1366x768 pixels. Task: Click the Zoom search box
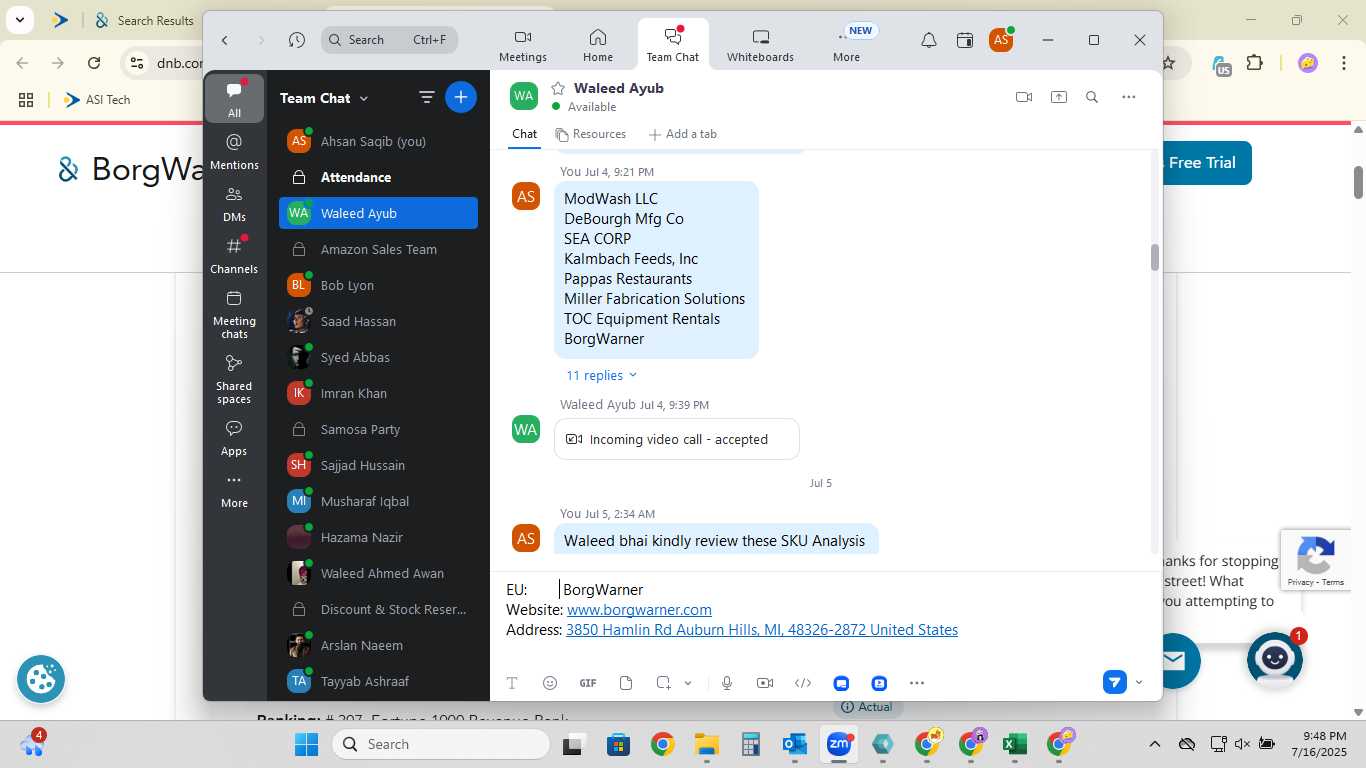pos(390,40)
